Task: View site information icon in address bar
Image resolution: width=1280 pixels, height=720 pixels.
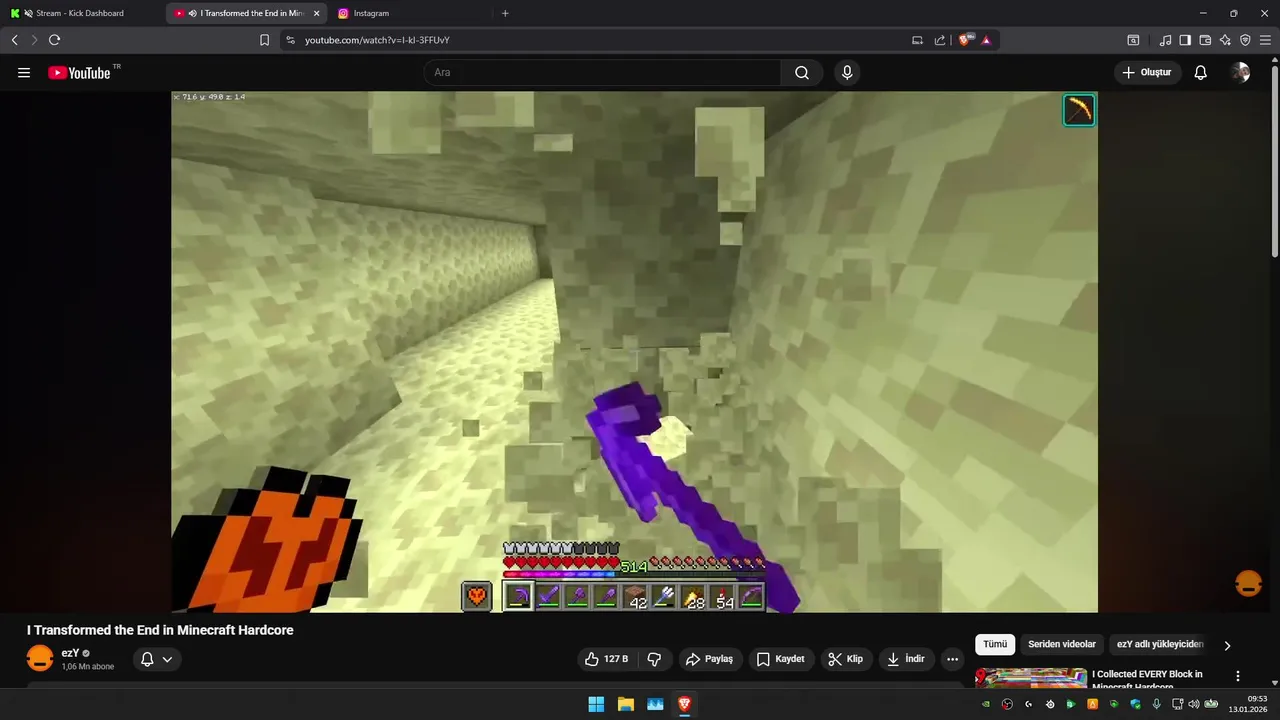Action: pyautogui.click(x=290, y=40)
